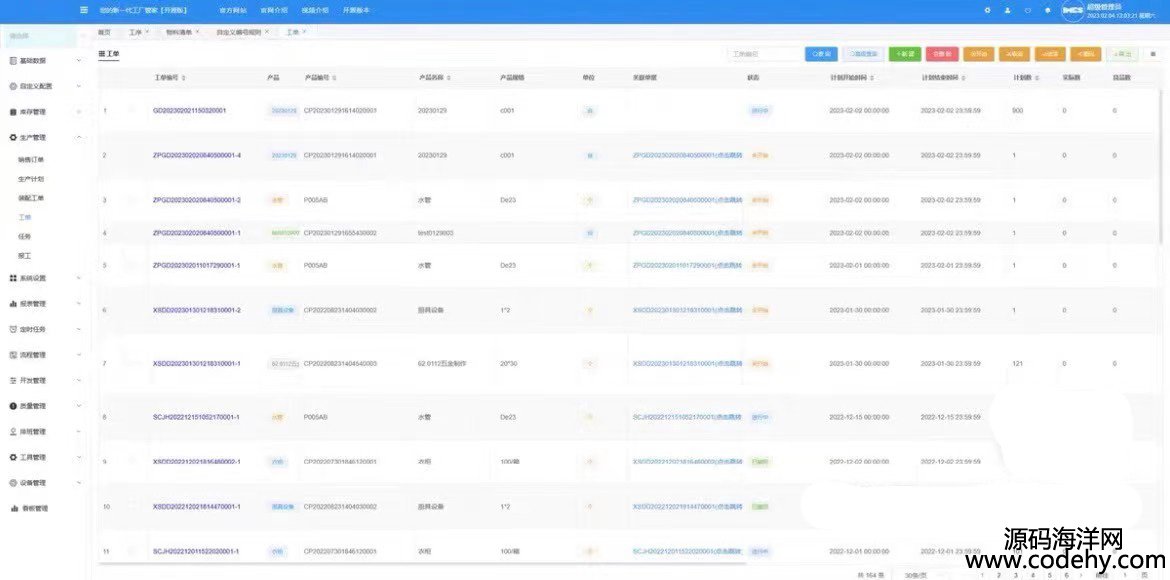Image resolution: width=1170 pixels, height=580 pixels.
Task: Click the 开发管理 sidebar icon
Action: [x=13, y=380]
